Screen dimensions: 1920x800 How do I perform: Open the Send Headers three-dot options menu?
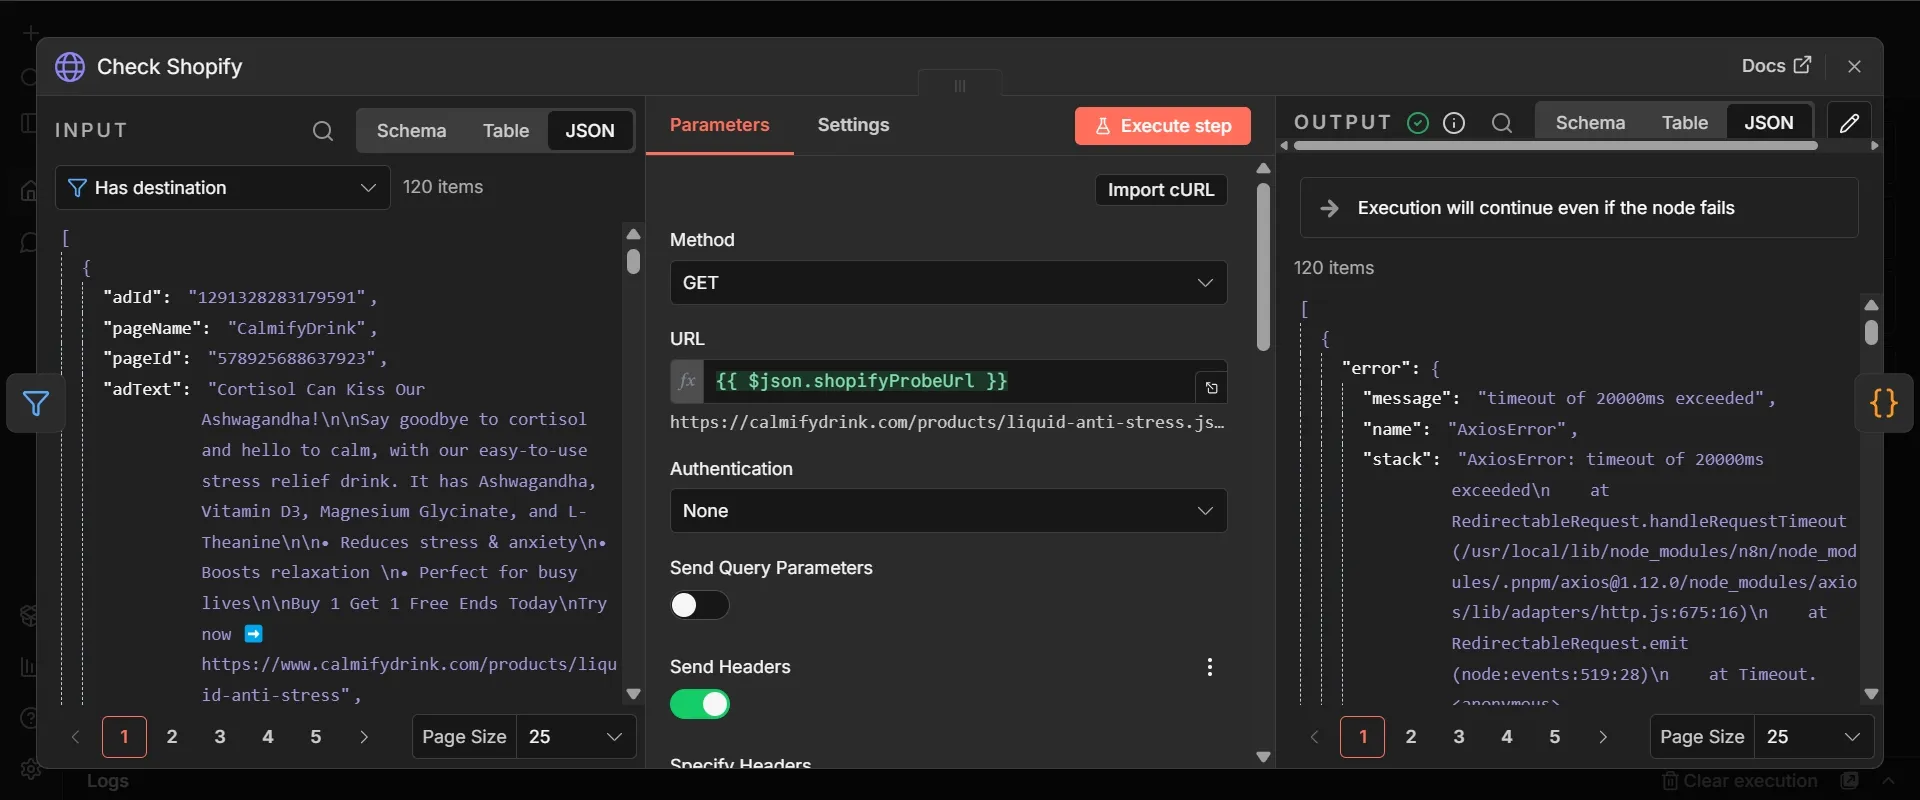[1210, 667]
